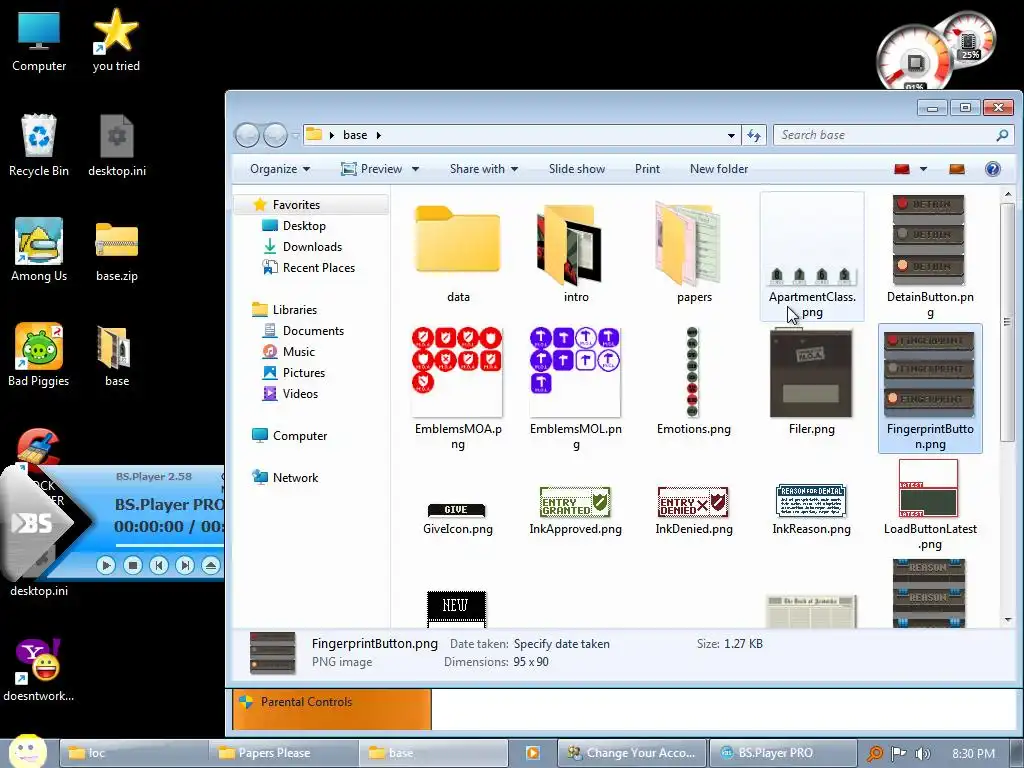Click Print in toolbar
1024x768 pixels.
click(x=647, y=169)
